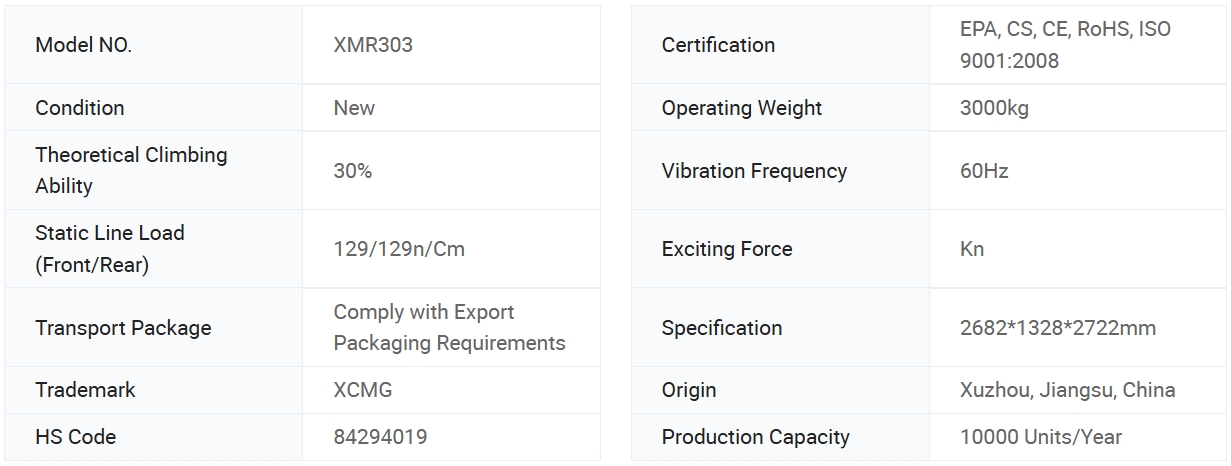Click the 2682*1328*2722mm specification value

pyautogui.click(x=1058, y=328)
